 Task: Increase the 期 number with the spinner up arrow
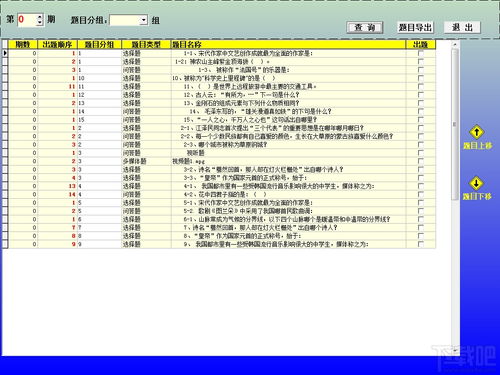(40, 16)
